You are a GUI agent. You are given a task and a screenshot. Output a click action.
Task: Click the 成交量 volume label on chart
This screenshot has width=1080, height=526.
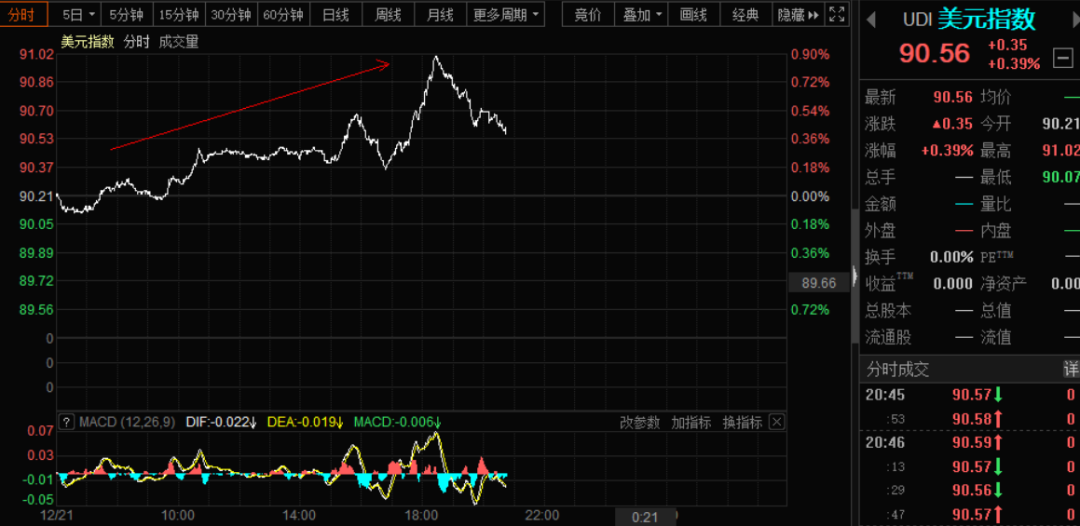point(179,41)
